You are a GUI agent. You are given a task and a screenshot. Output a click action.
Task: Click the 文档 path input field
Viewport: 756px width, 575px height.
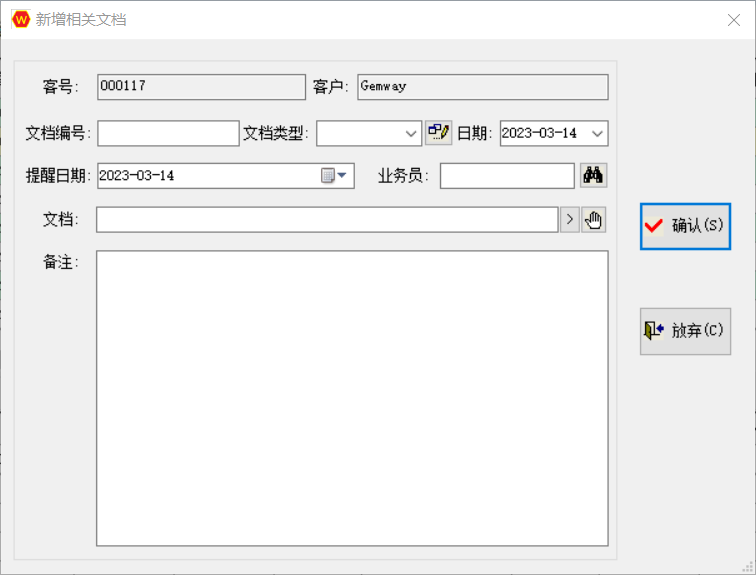pos(327,220)
